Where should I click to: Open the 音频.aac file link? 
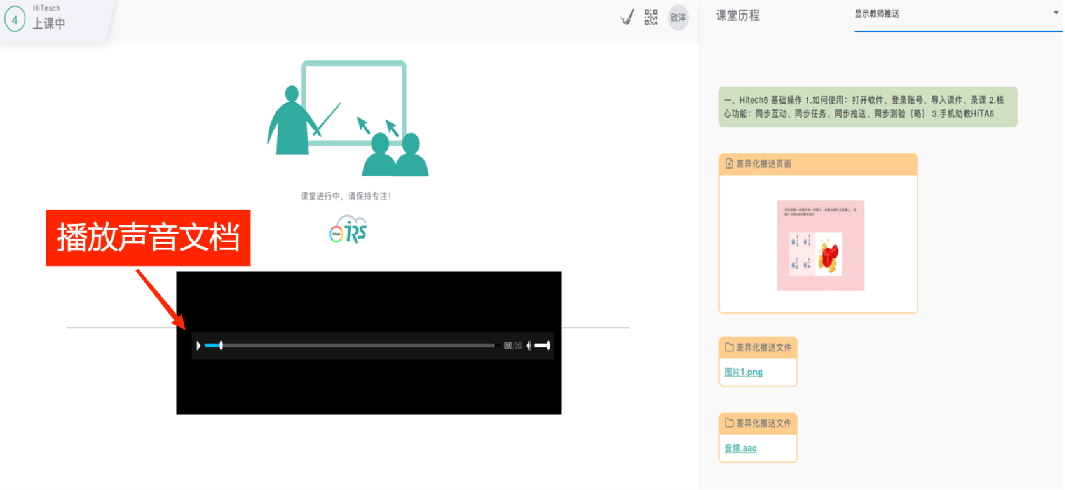(x=740, y=448)
